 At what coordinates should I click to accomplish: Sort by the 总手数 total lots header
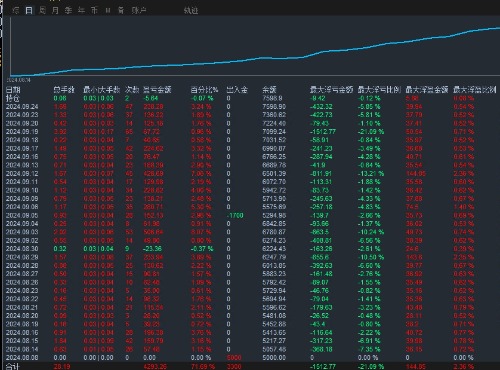coord(64,90)
